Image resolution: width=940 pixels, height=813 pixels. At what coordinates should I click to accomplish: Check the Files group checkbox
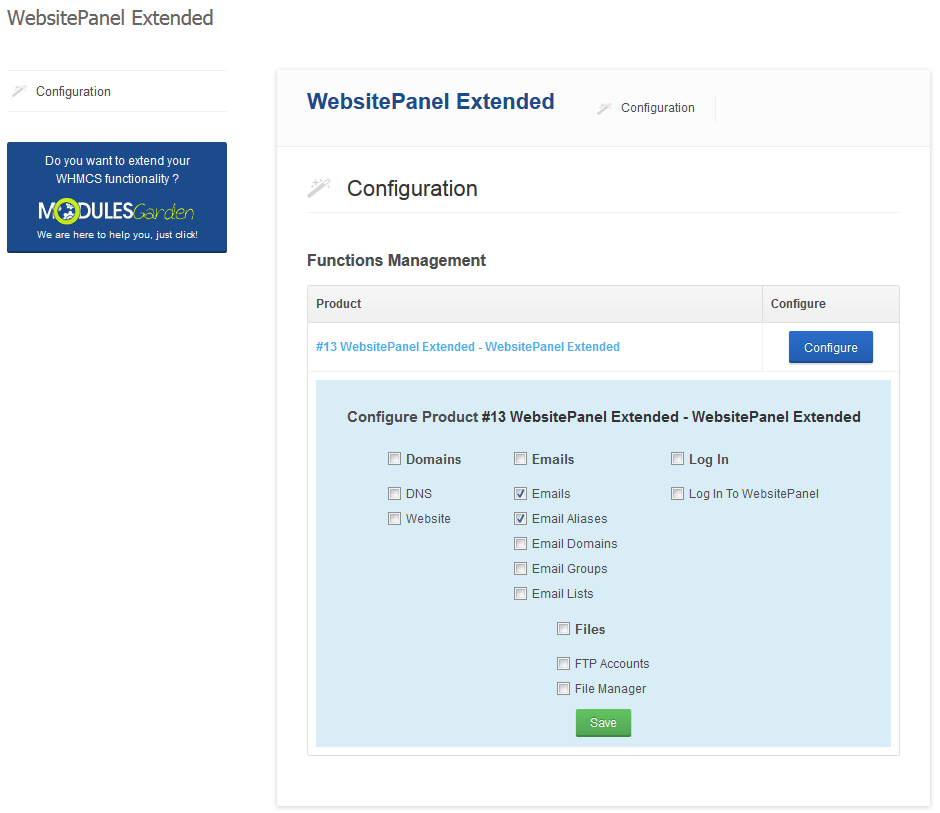564,629
